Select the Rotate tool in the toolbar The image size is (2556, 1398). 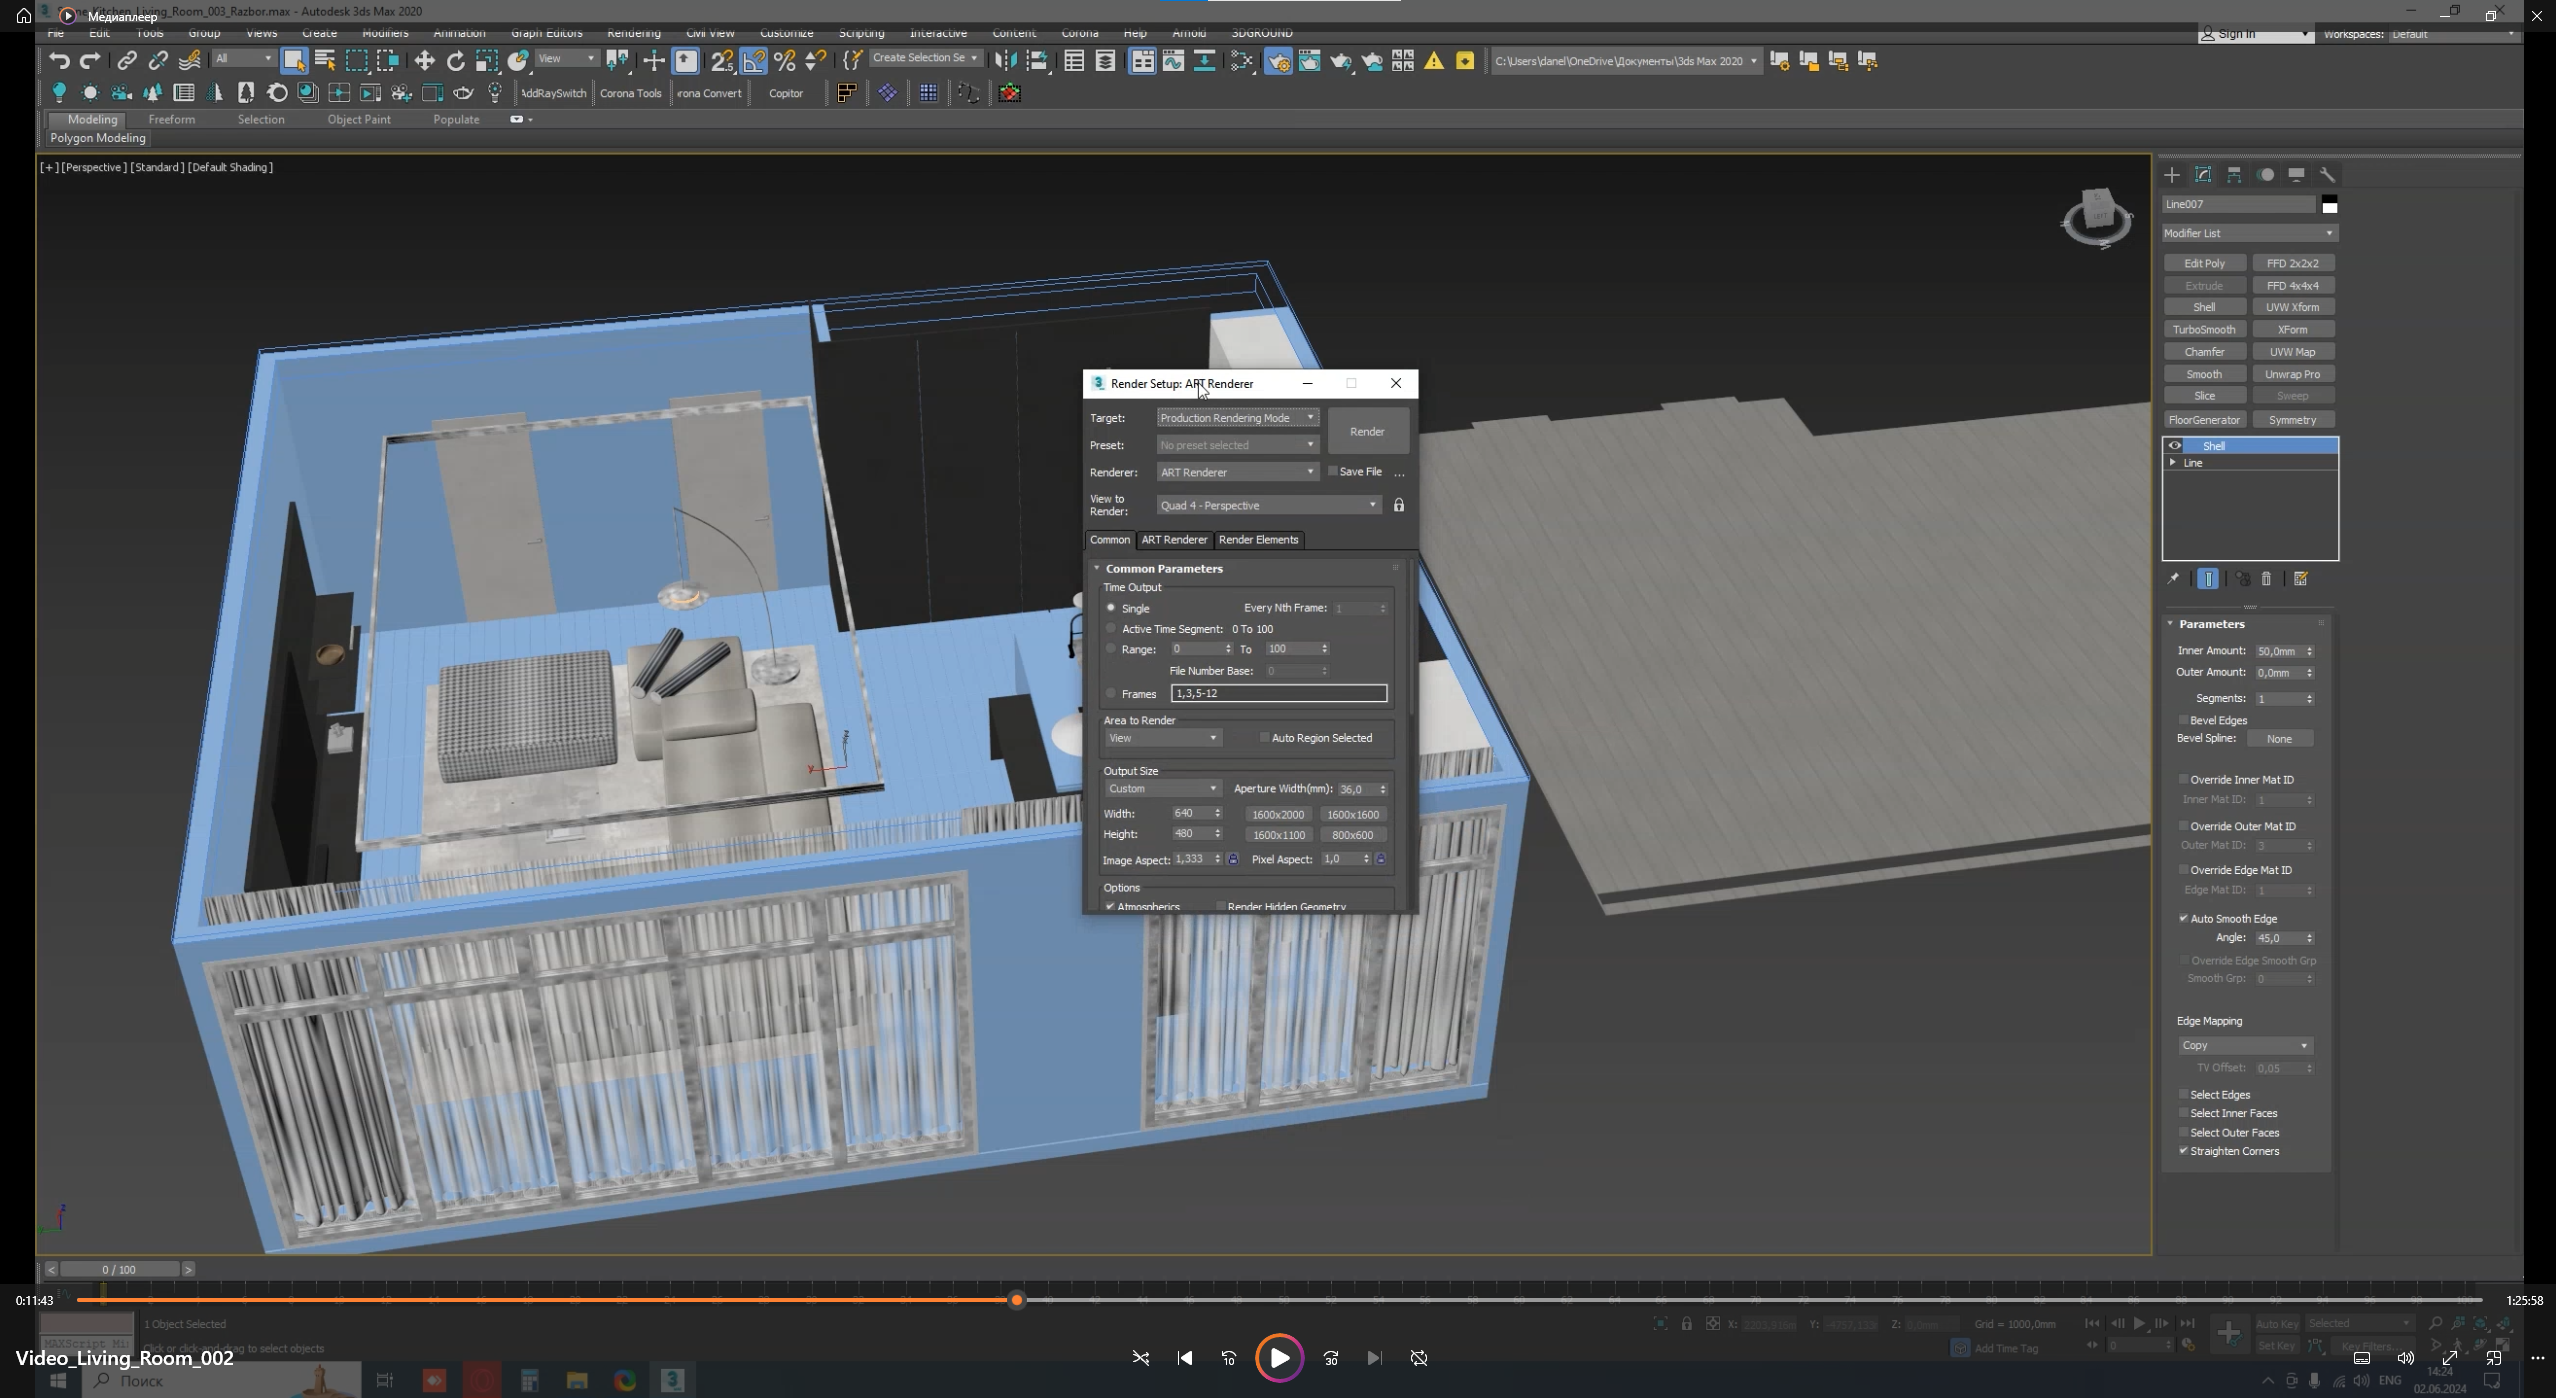click(x=456, y=60)
